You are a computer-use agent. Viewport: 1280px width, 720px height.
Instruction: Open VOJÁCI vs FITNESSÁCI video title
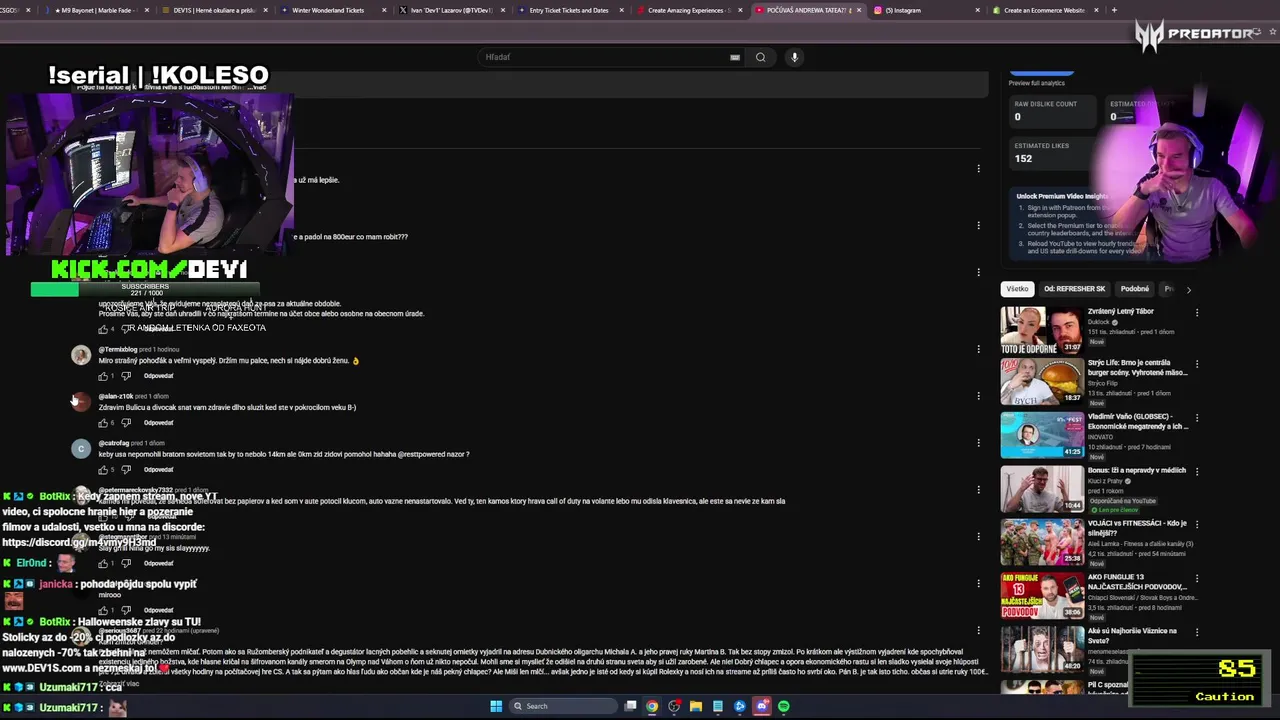(x=1138, y=528)
